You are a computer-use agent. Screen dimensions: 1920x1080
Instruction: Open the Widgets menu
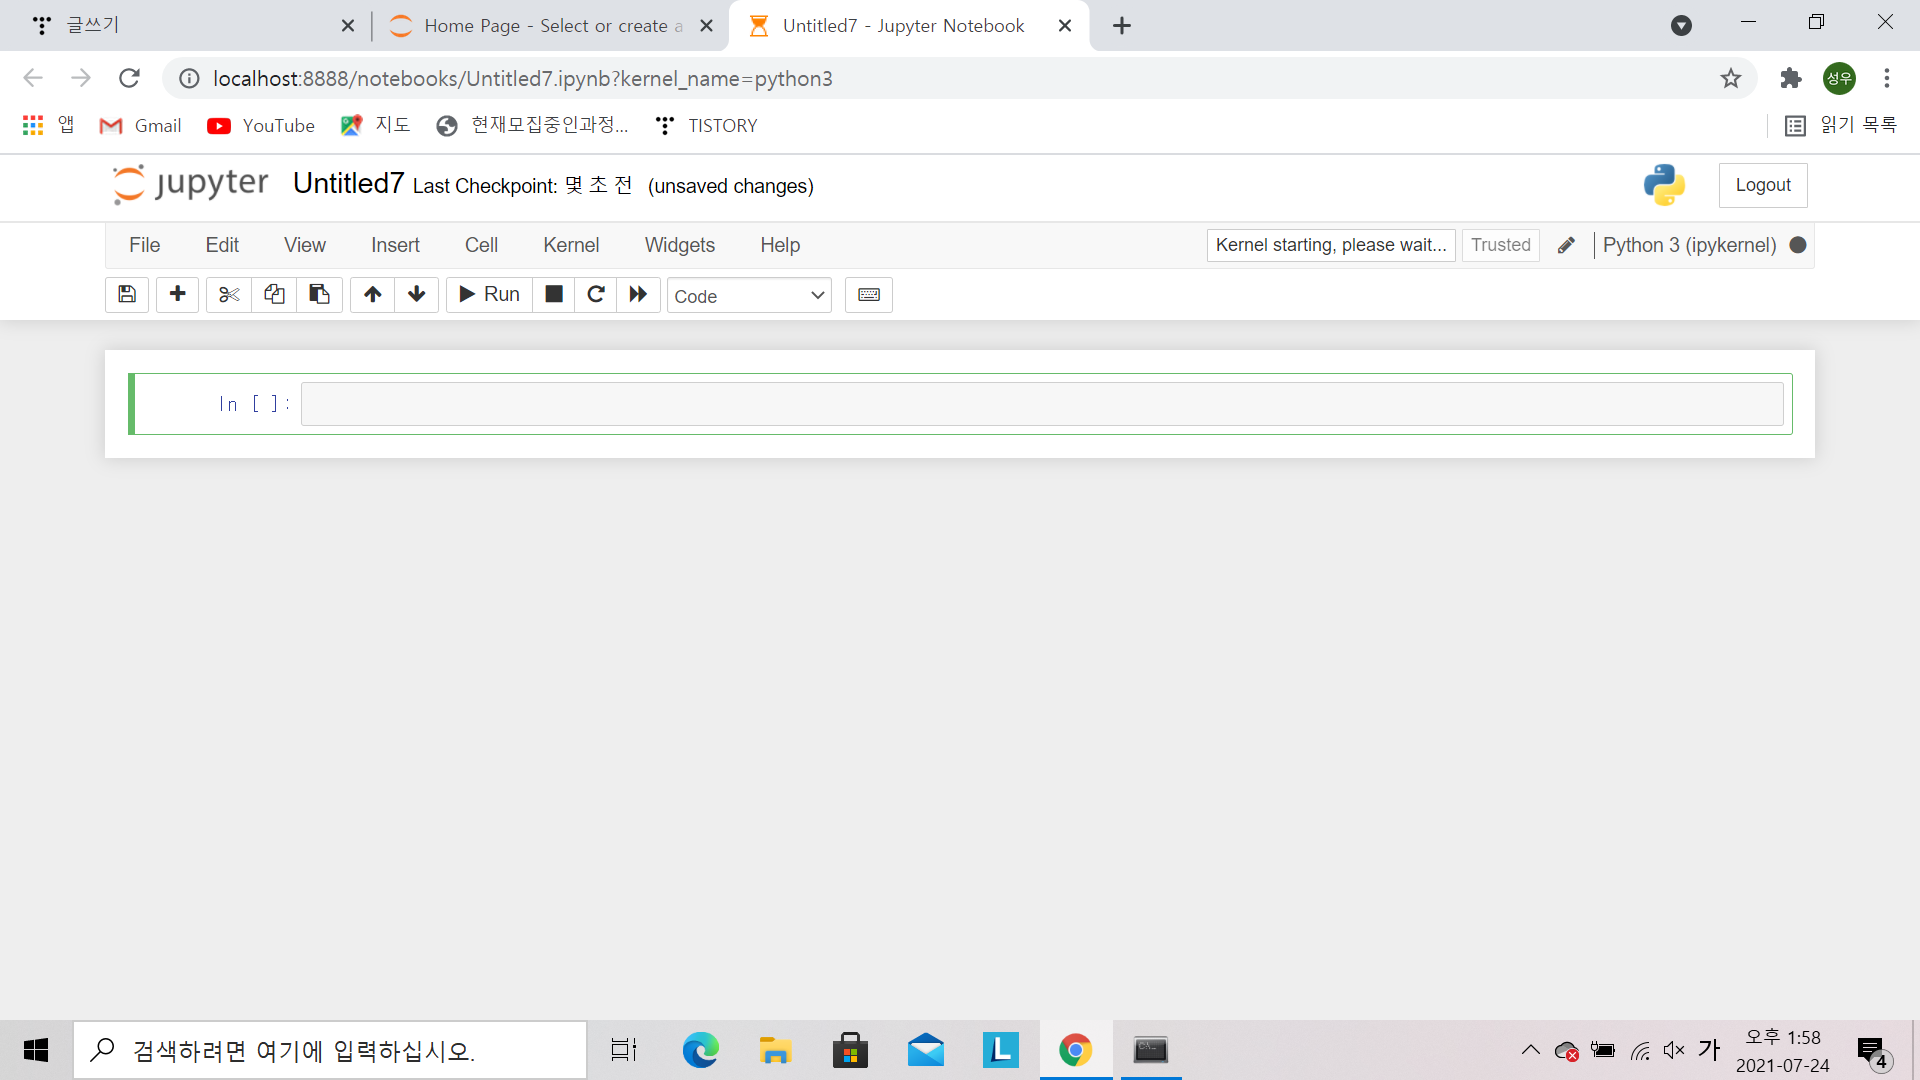680,245
